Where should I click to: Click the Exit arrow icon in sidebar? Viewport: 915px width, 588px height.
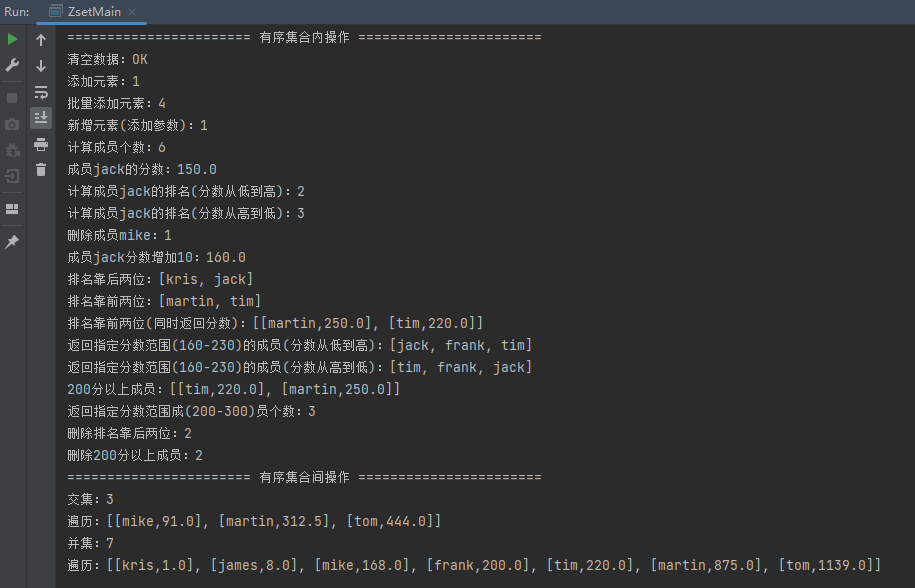click(x=12, y=176)
